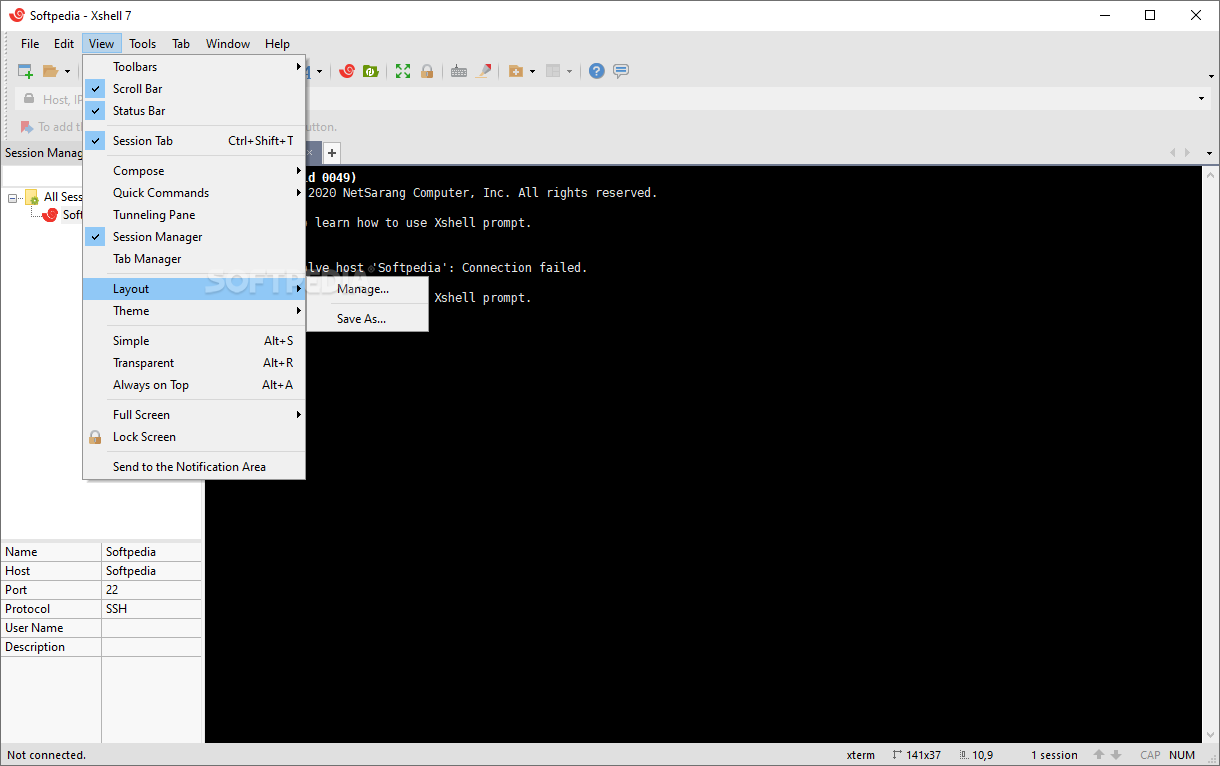Open the Help menu

[x=277, y=43]
